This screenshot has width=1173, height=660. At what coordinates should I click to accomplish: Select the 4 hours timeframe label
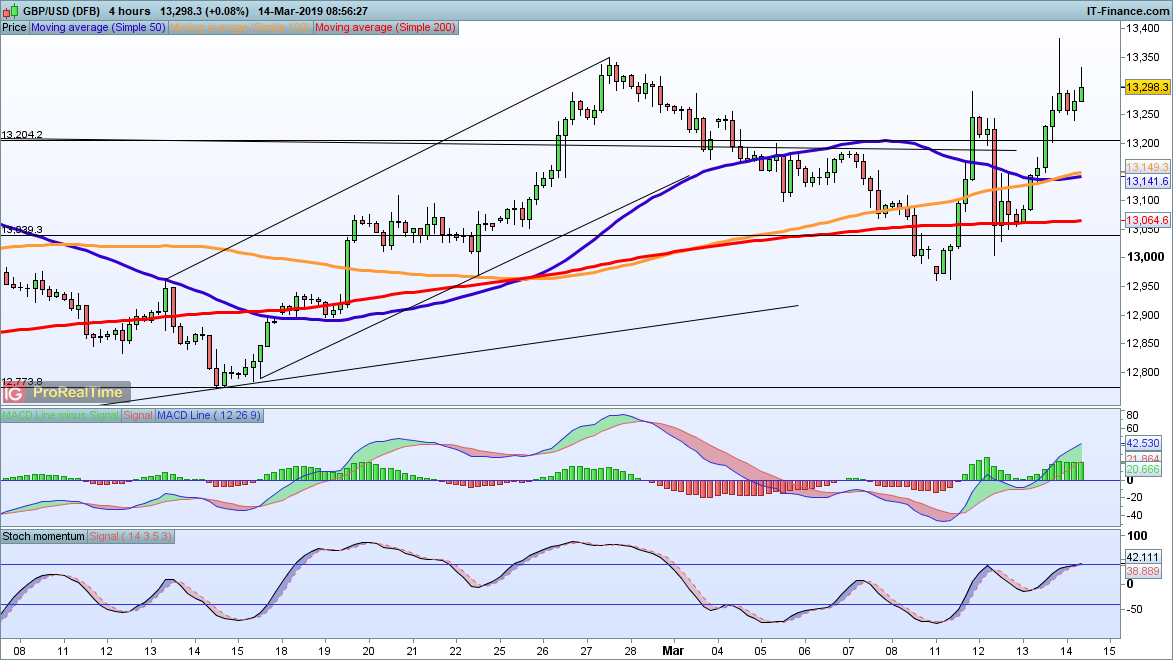pyautogui.click(x=129, y=11)
